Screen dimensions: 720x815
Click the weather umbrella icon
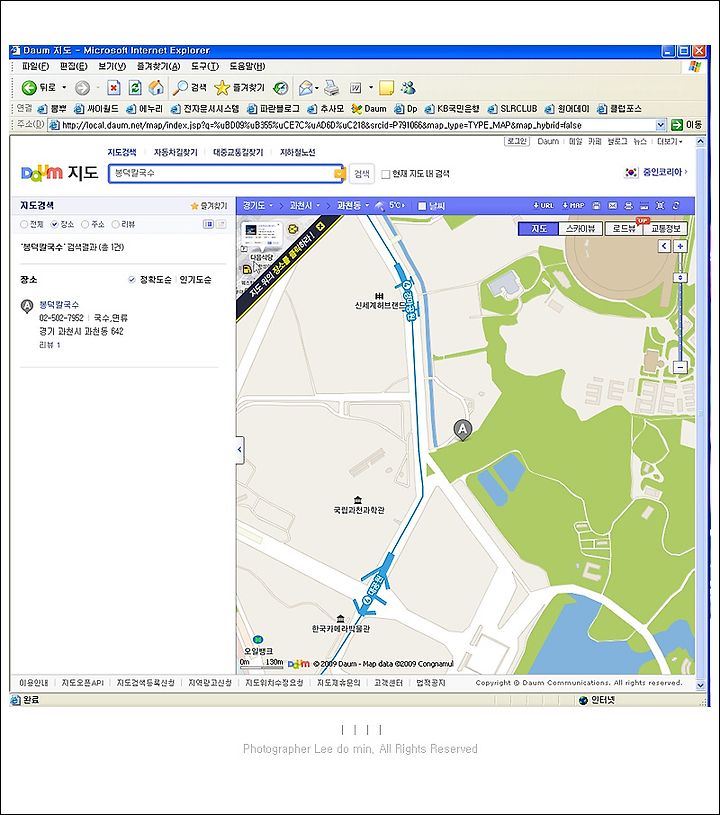click(x=379, y=206)
